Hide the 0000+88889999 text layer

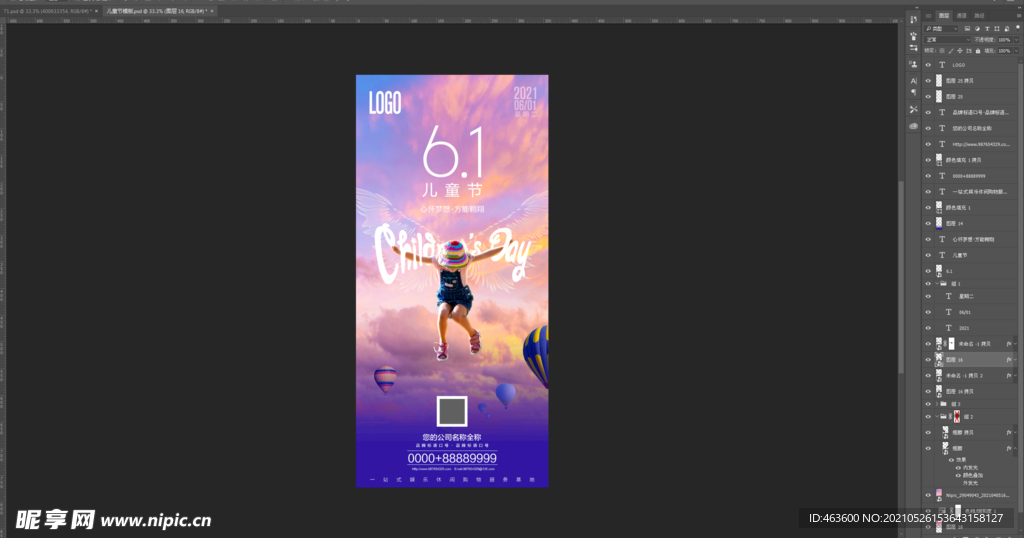928,176
